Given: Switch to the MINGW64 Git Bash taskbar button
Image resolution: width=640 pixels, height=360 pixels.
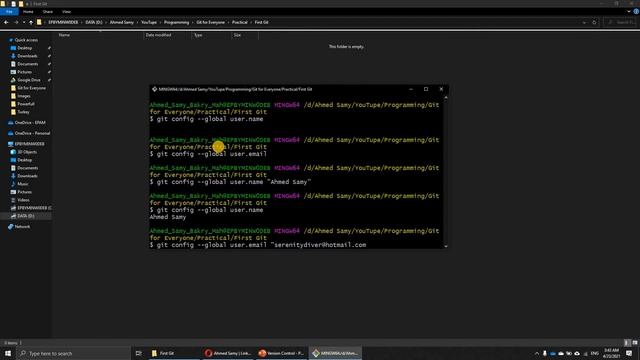Looking at the screenshot, I should [335, 353].
